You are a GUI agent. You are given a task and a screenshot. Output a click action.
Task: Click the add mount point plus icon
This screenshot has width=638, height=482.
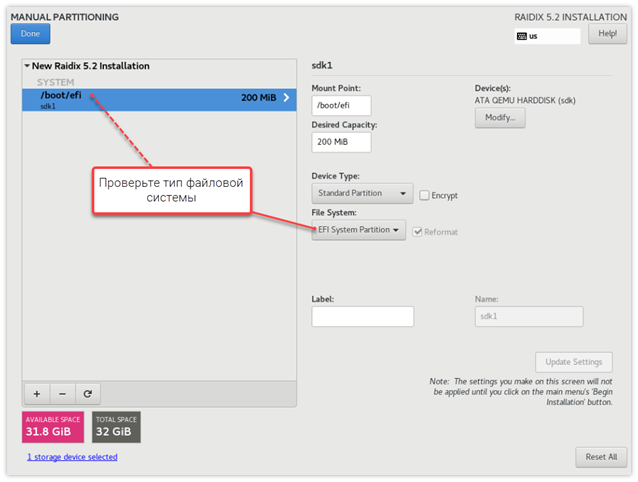[x=37, y=393]
